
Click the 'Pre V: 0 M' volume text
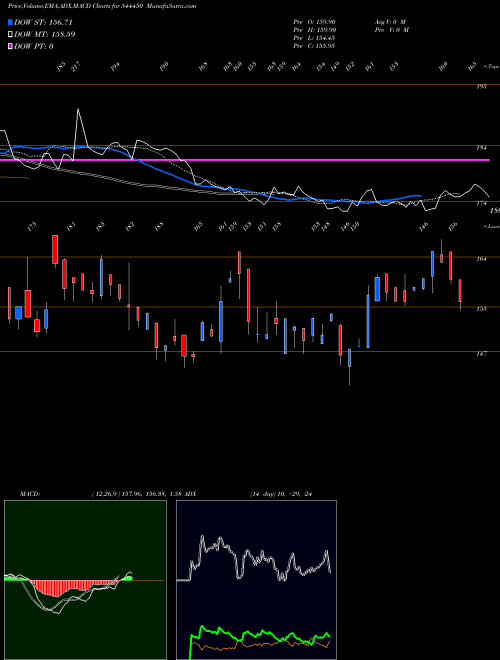391,30
